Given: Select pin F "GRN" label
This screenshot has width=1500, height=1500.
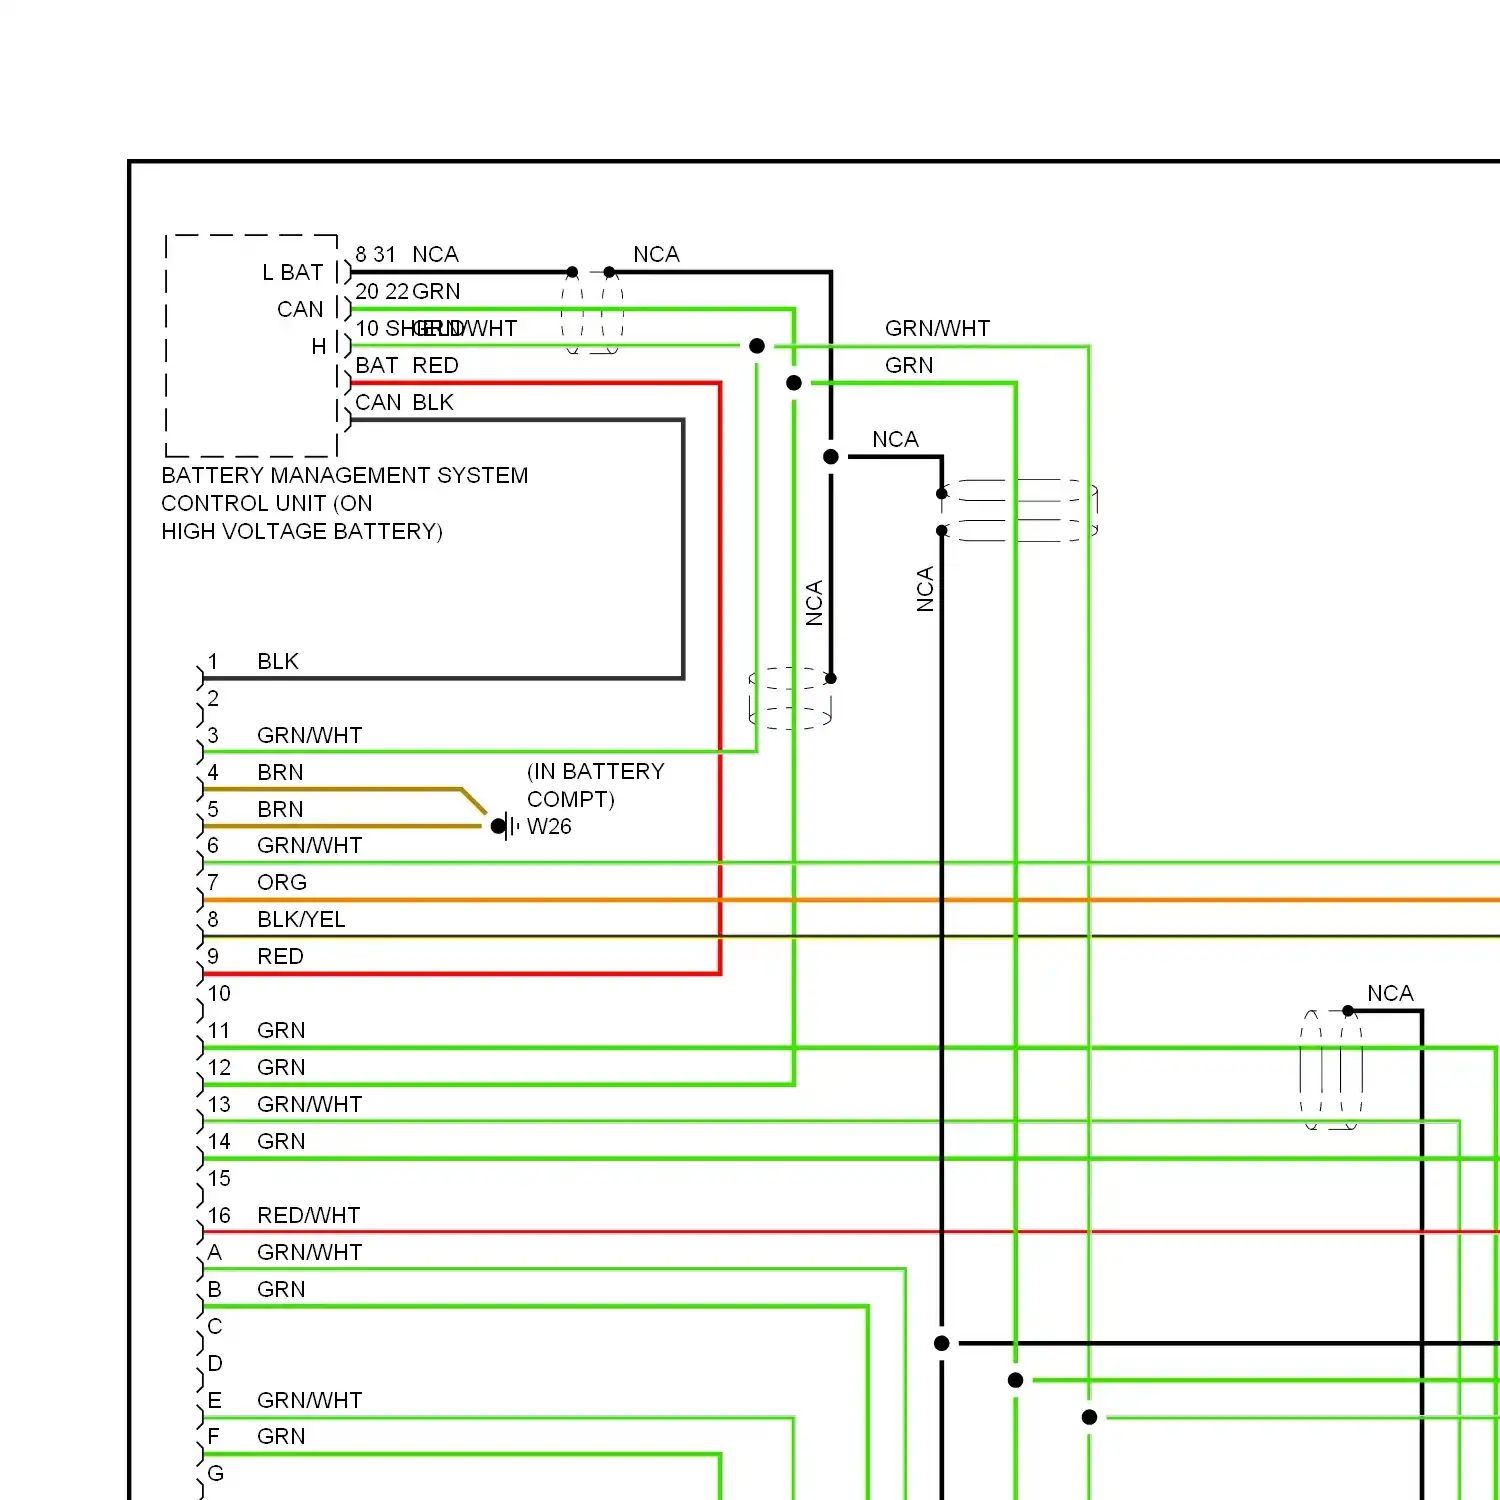Looking at the screenshot, I should [281, 1436].
